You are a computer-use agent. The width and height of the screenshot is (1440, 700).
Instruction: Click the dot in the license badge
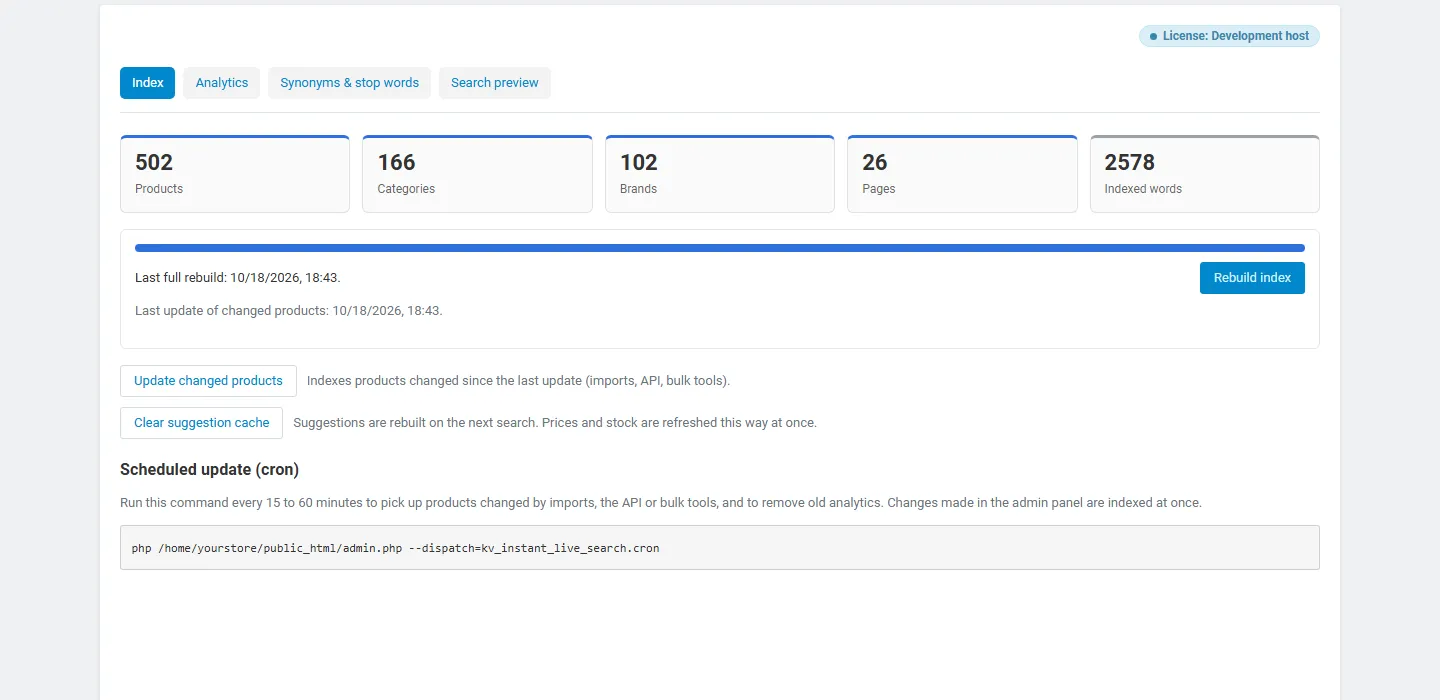tap(1153, 36)
